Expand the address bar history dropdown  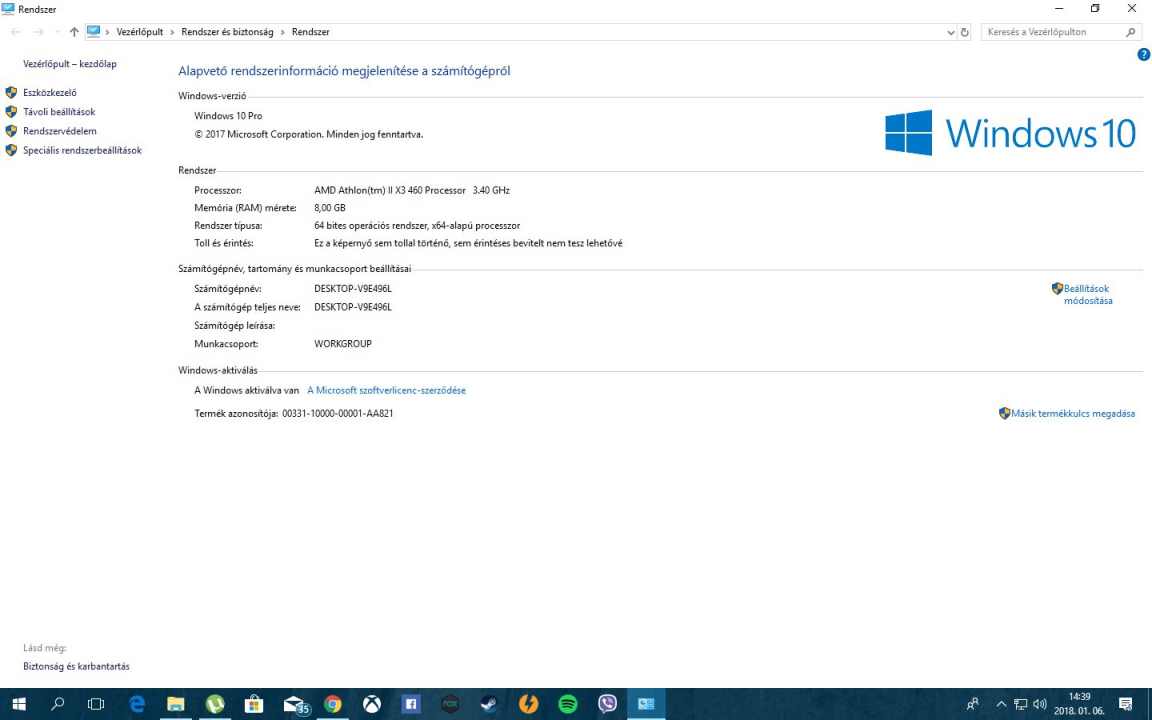click(x=951, y=32)
